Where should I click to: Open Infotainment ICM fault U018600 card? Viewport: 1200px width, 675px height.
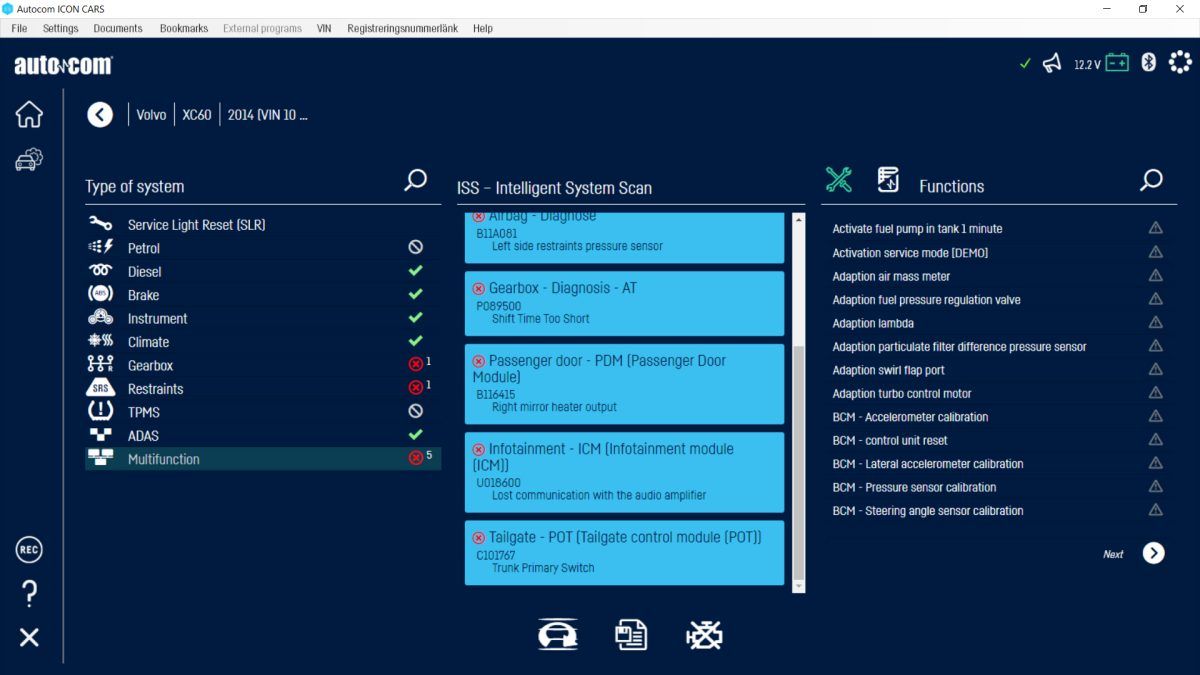625,472
